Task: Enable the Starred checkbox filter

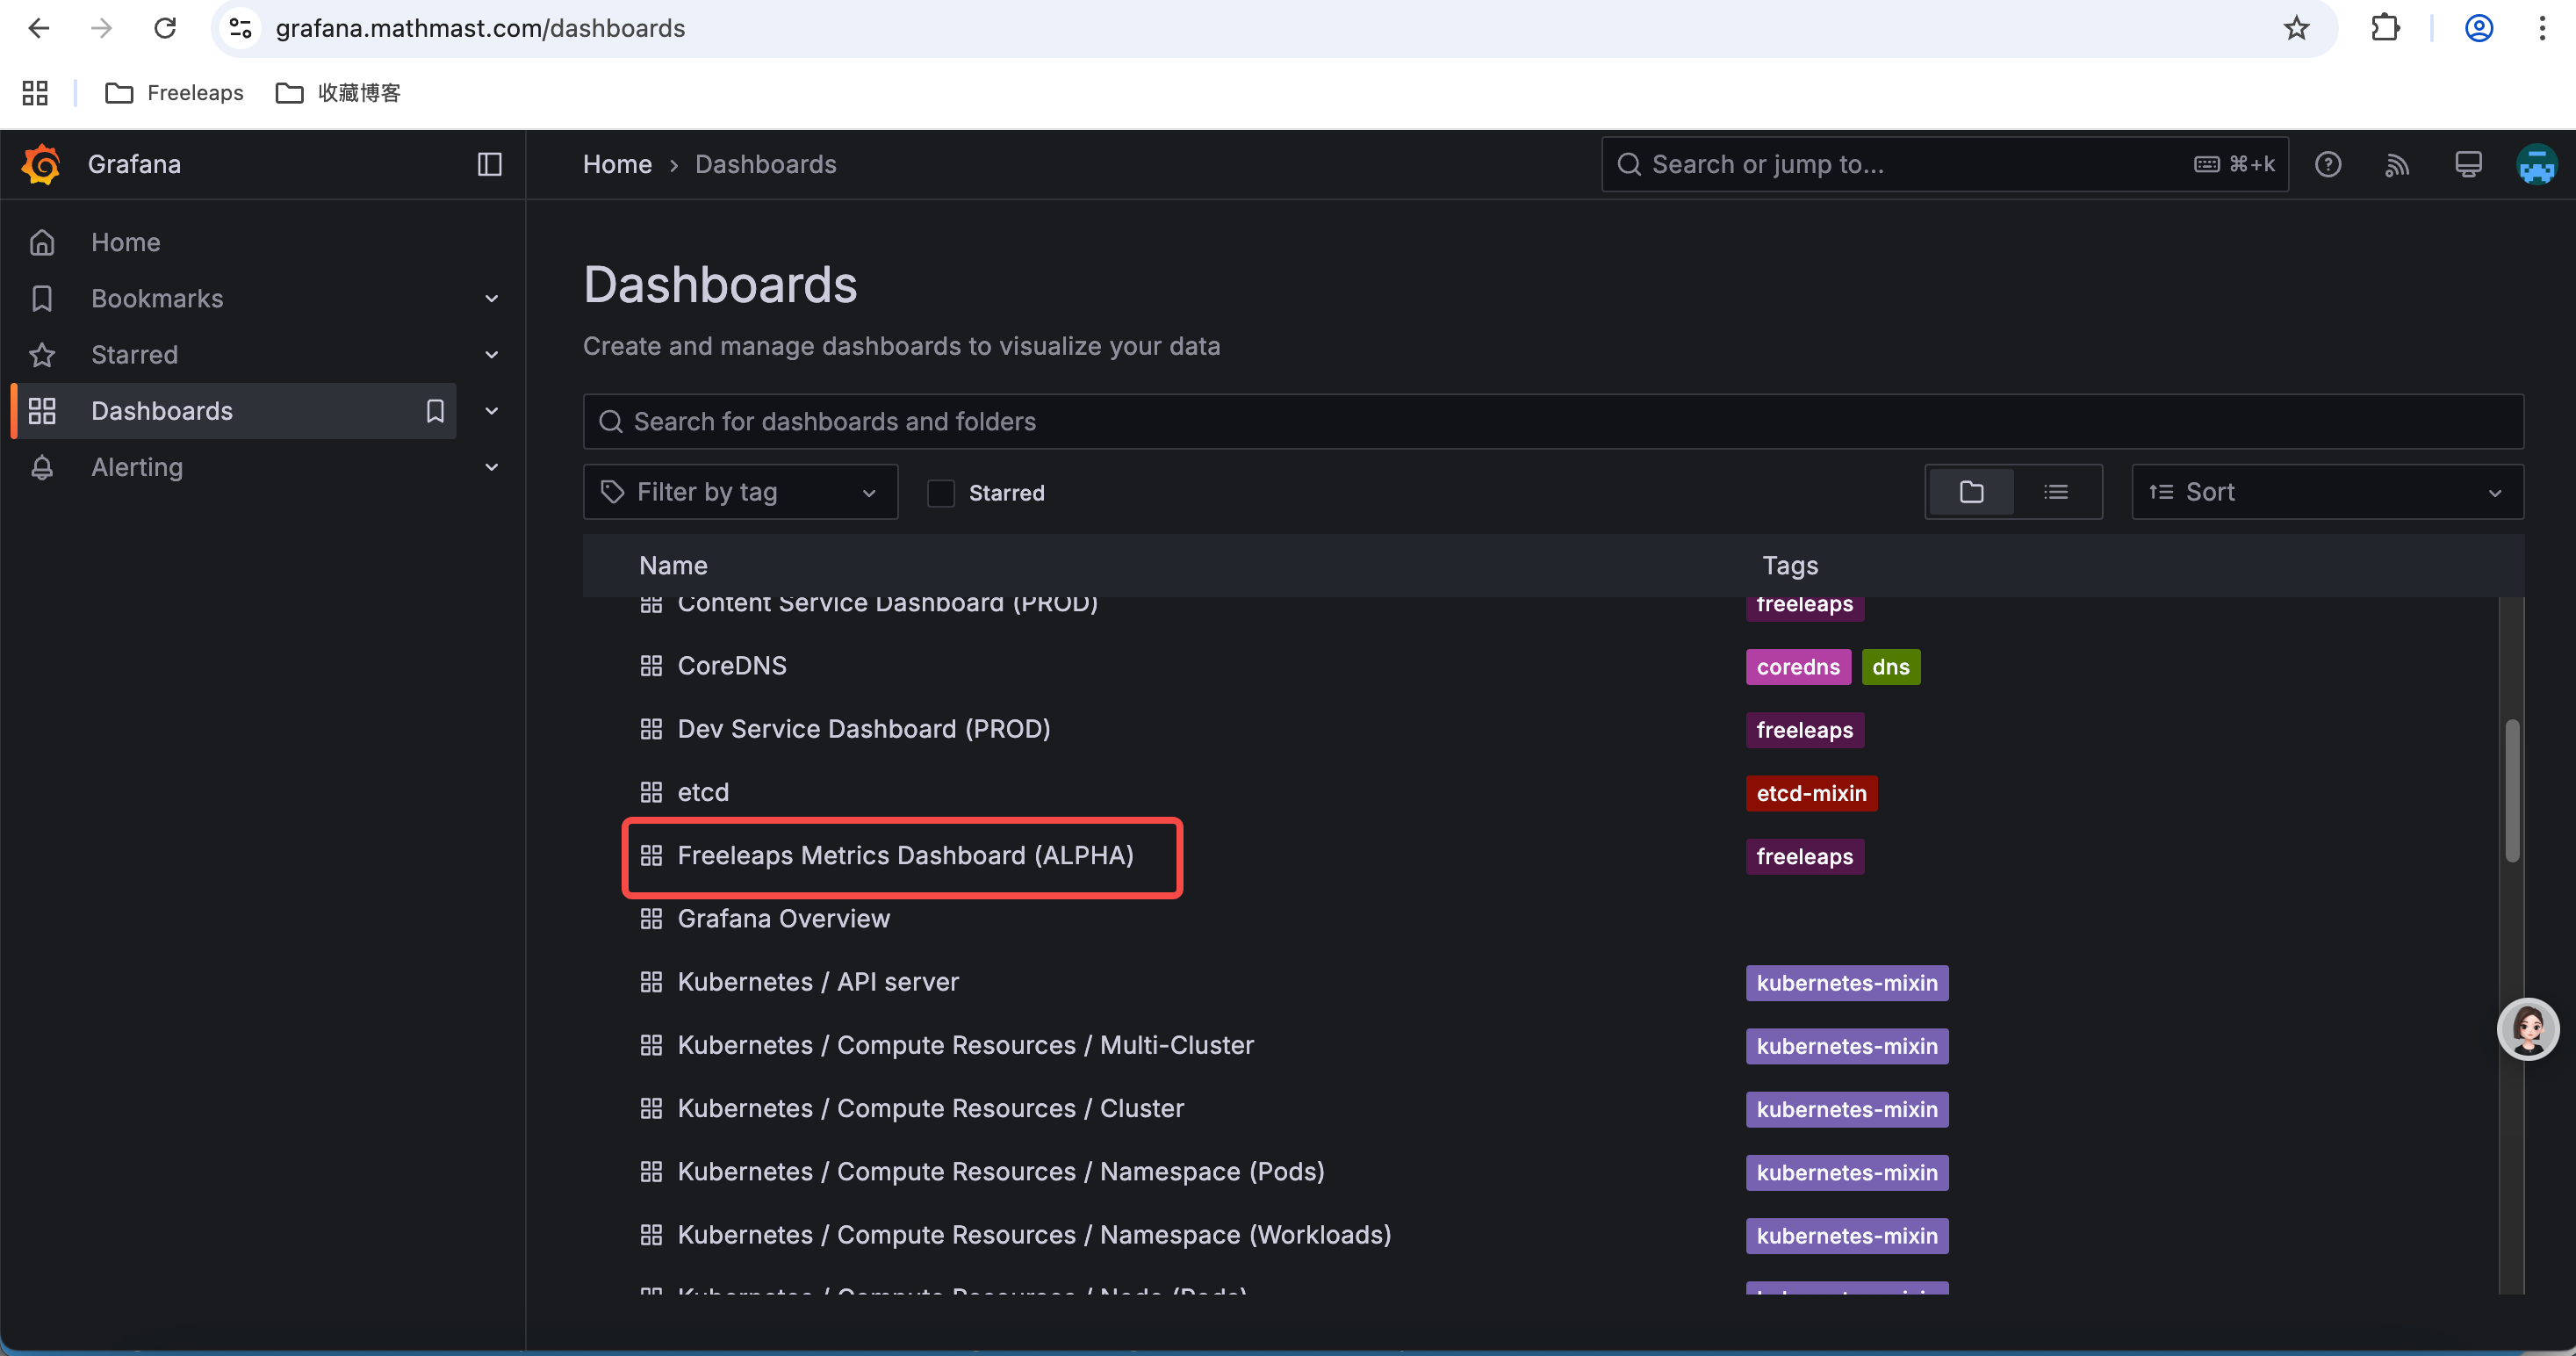Action: point(940,493)
